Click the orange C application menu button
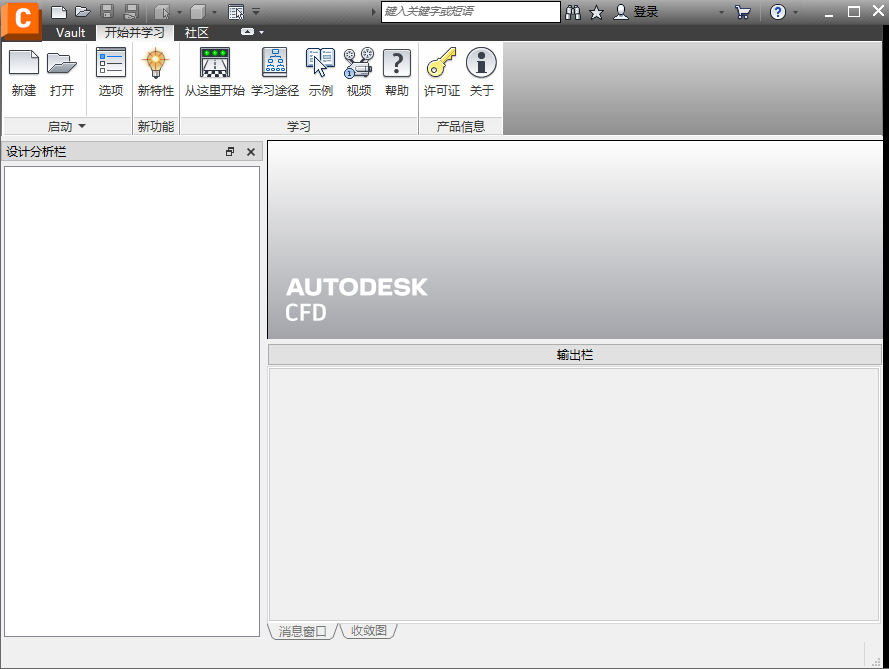 (22, 19)
